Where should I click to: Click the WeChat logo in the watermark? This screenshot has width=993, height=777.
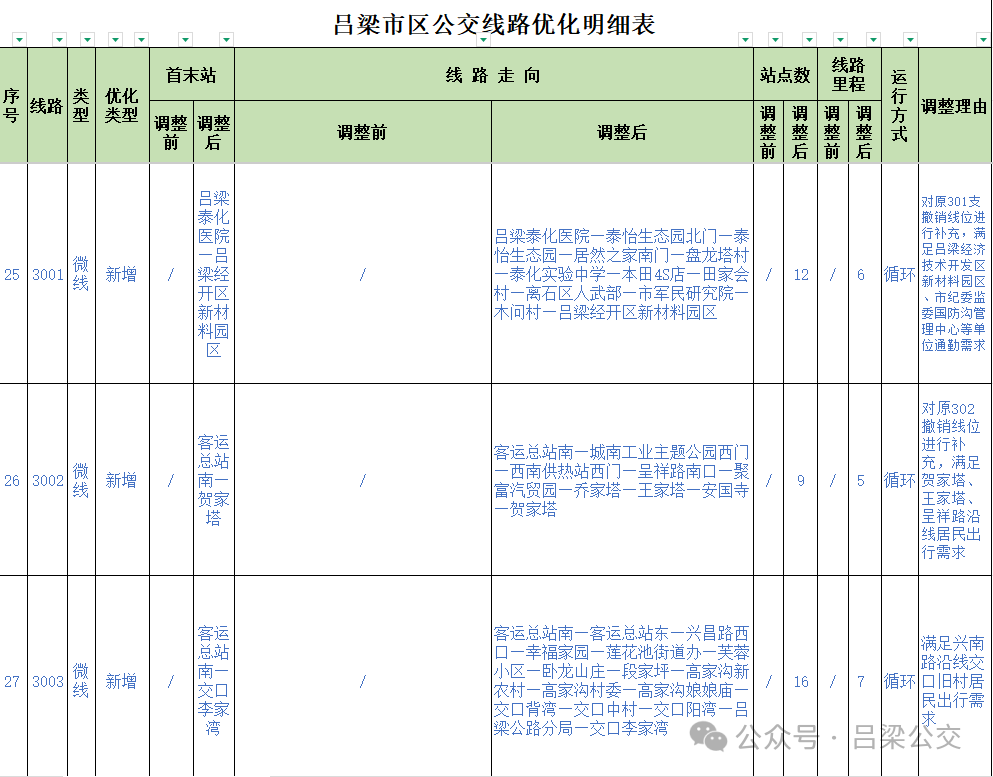(x=714, y=739)
